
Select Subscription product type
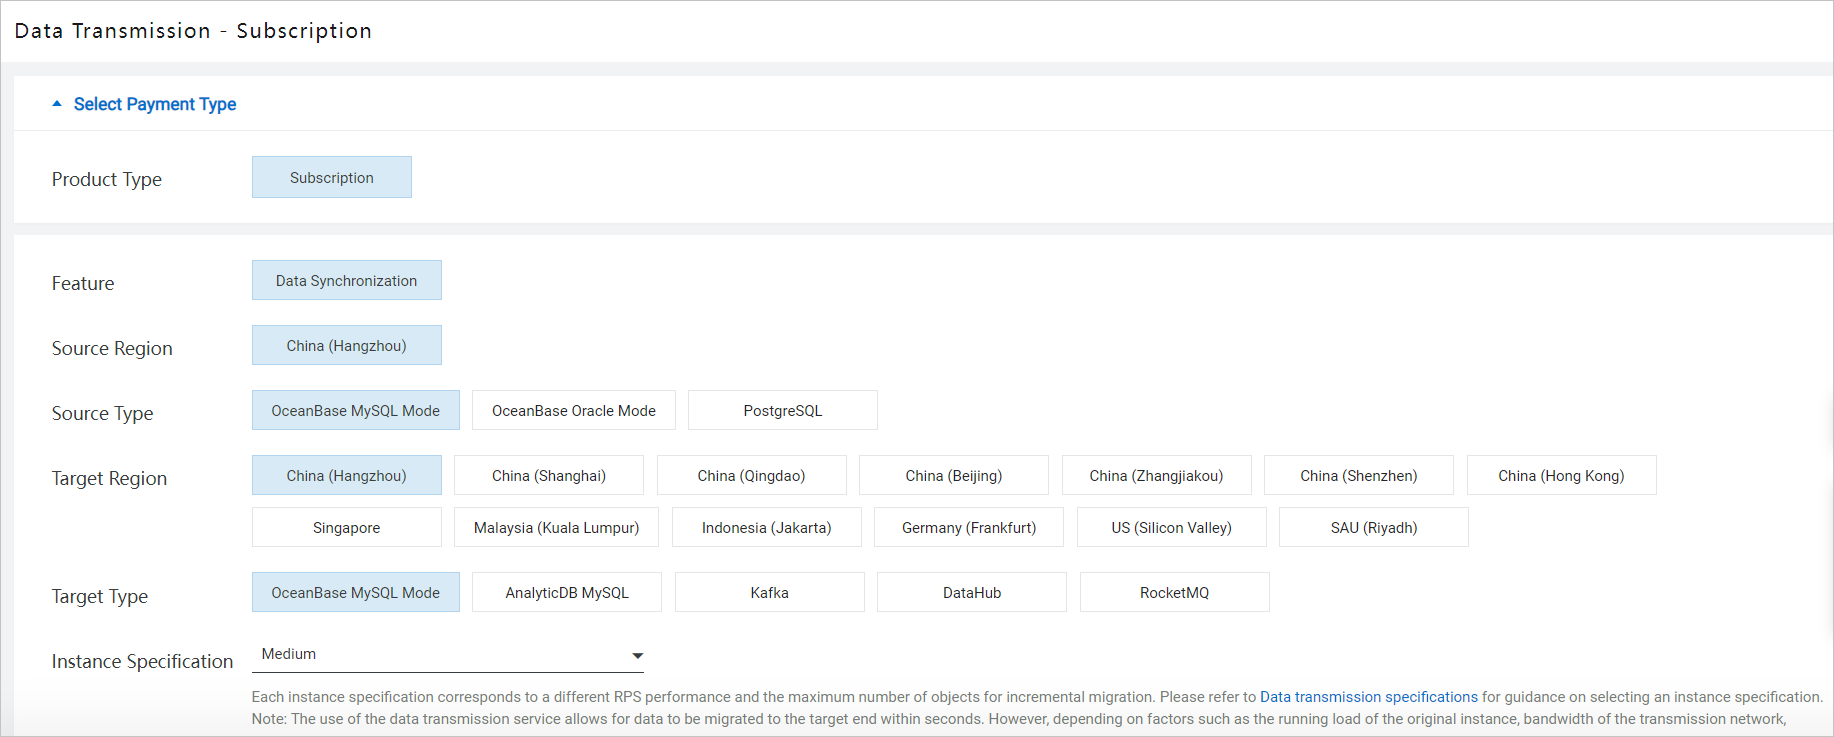click(x=331, y=178)
